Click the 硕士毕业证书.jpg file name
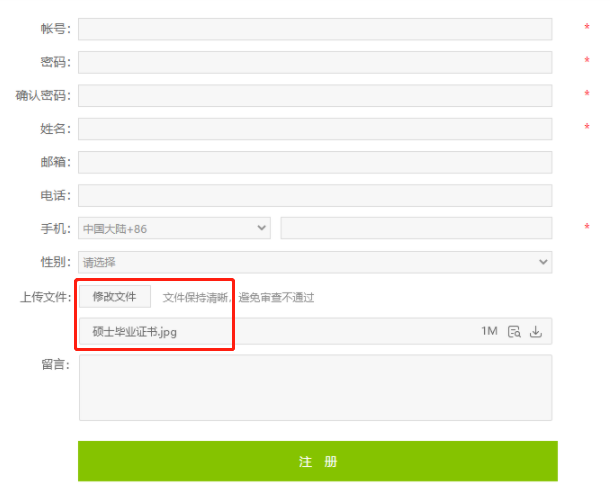 coord(135,332)
